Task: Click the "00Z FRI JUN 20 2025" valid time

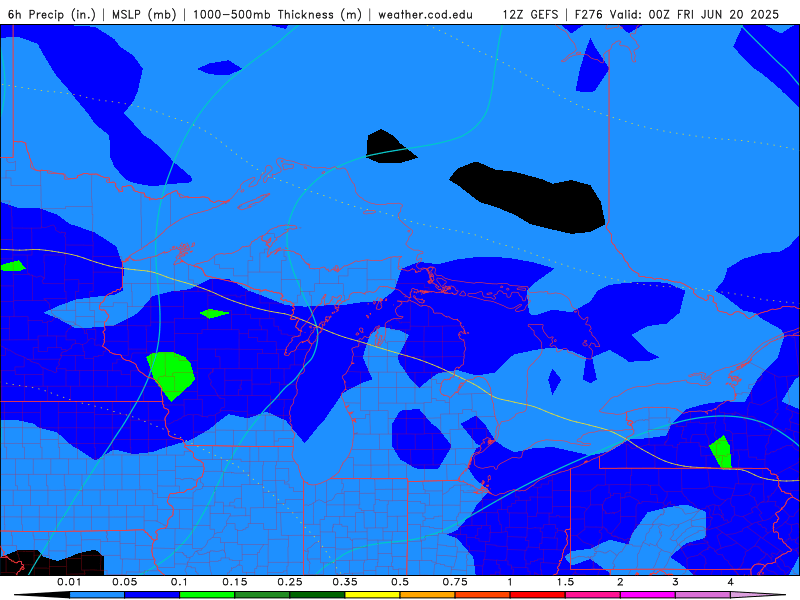Action: tap(714, 14)
